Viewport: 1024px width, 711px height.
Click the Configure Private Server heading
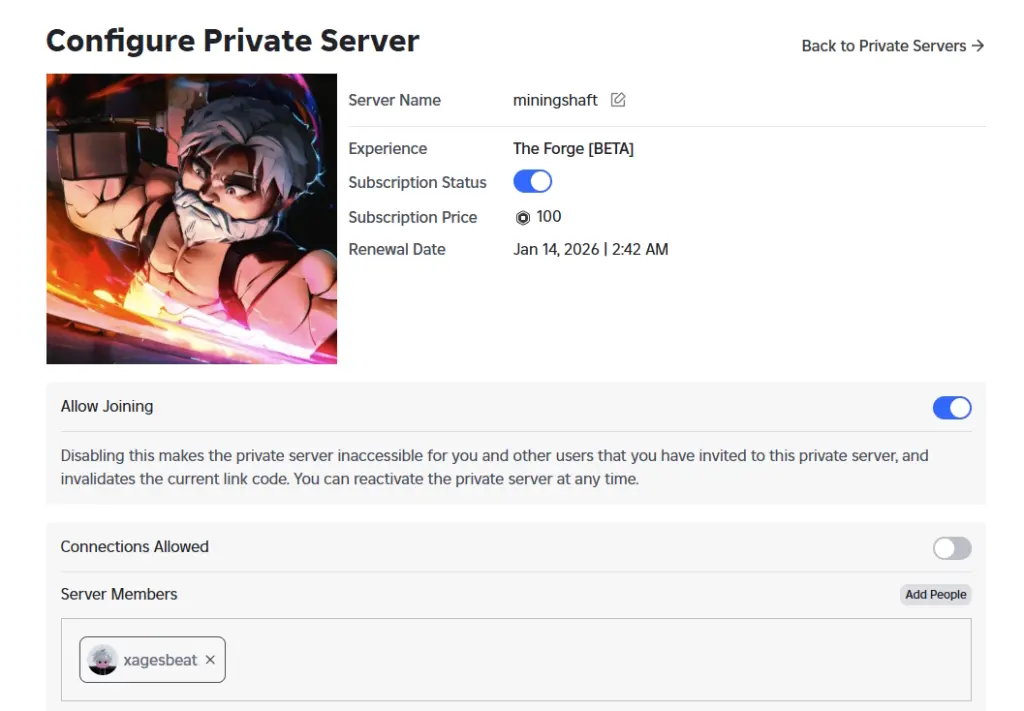(232, 40)
